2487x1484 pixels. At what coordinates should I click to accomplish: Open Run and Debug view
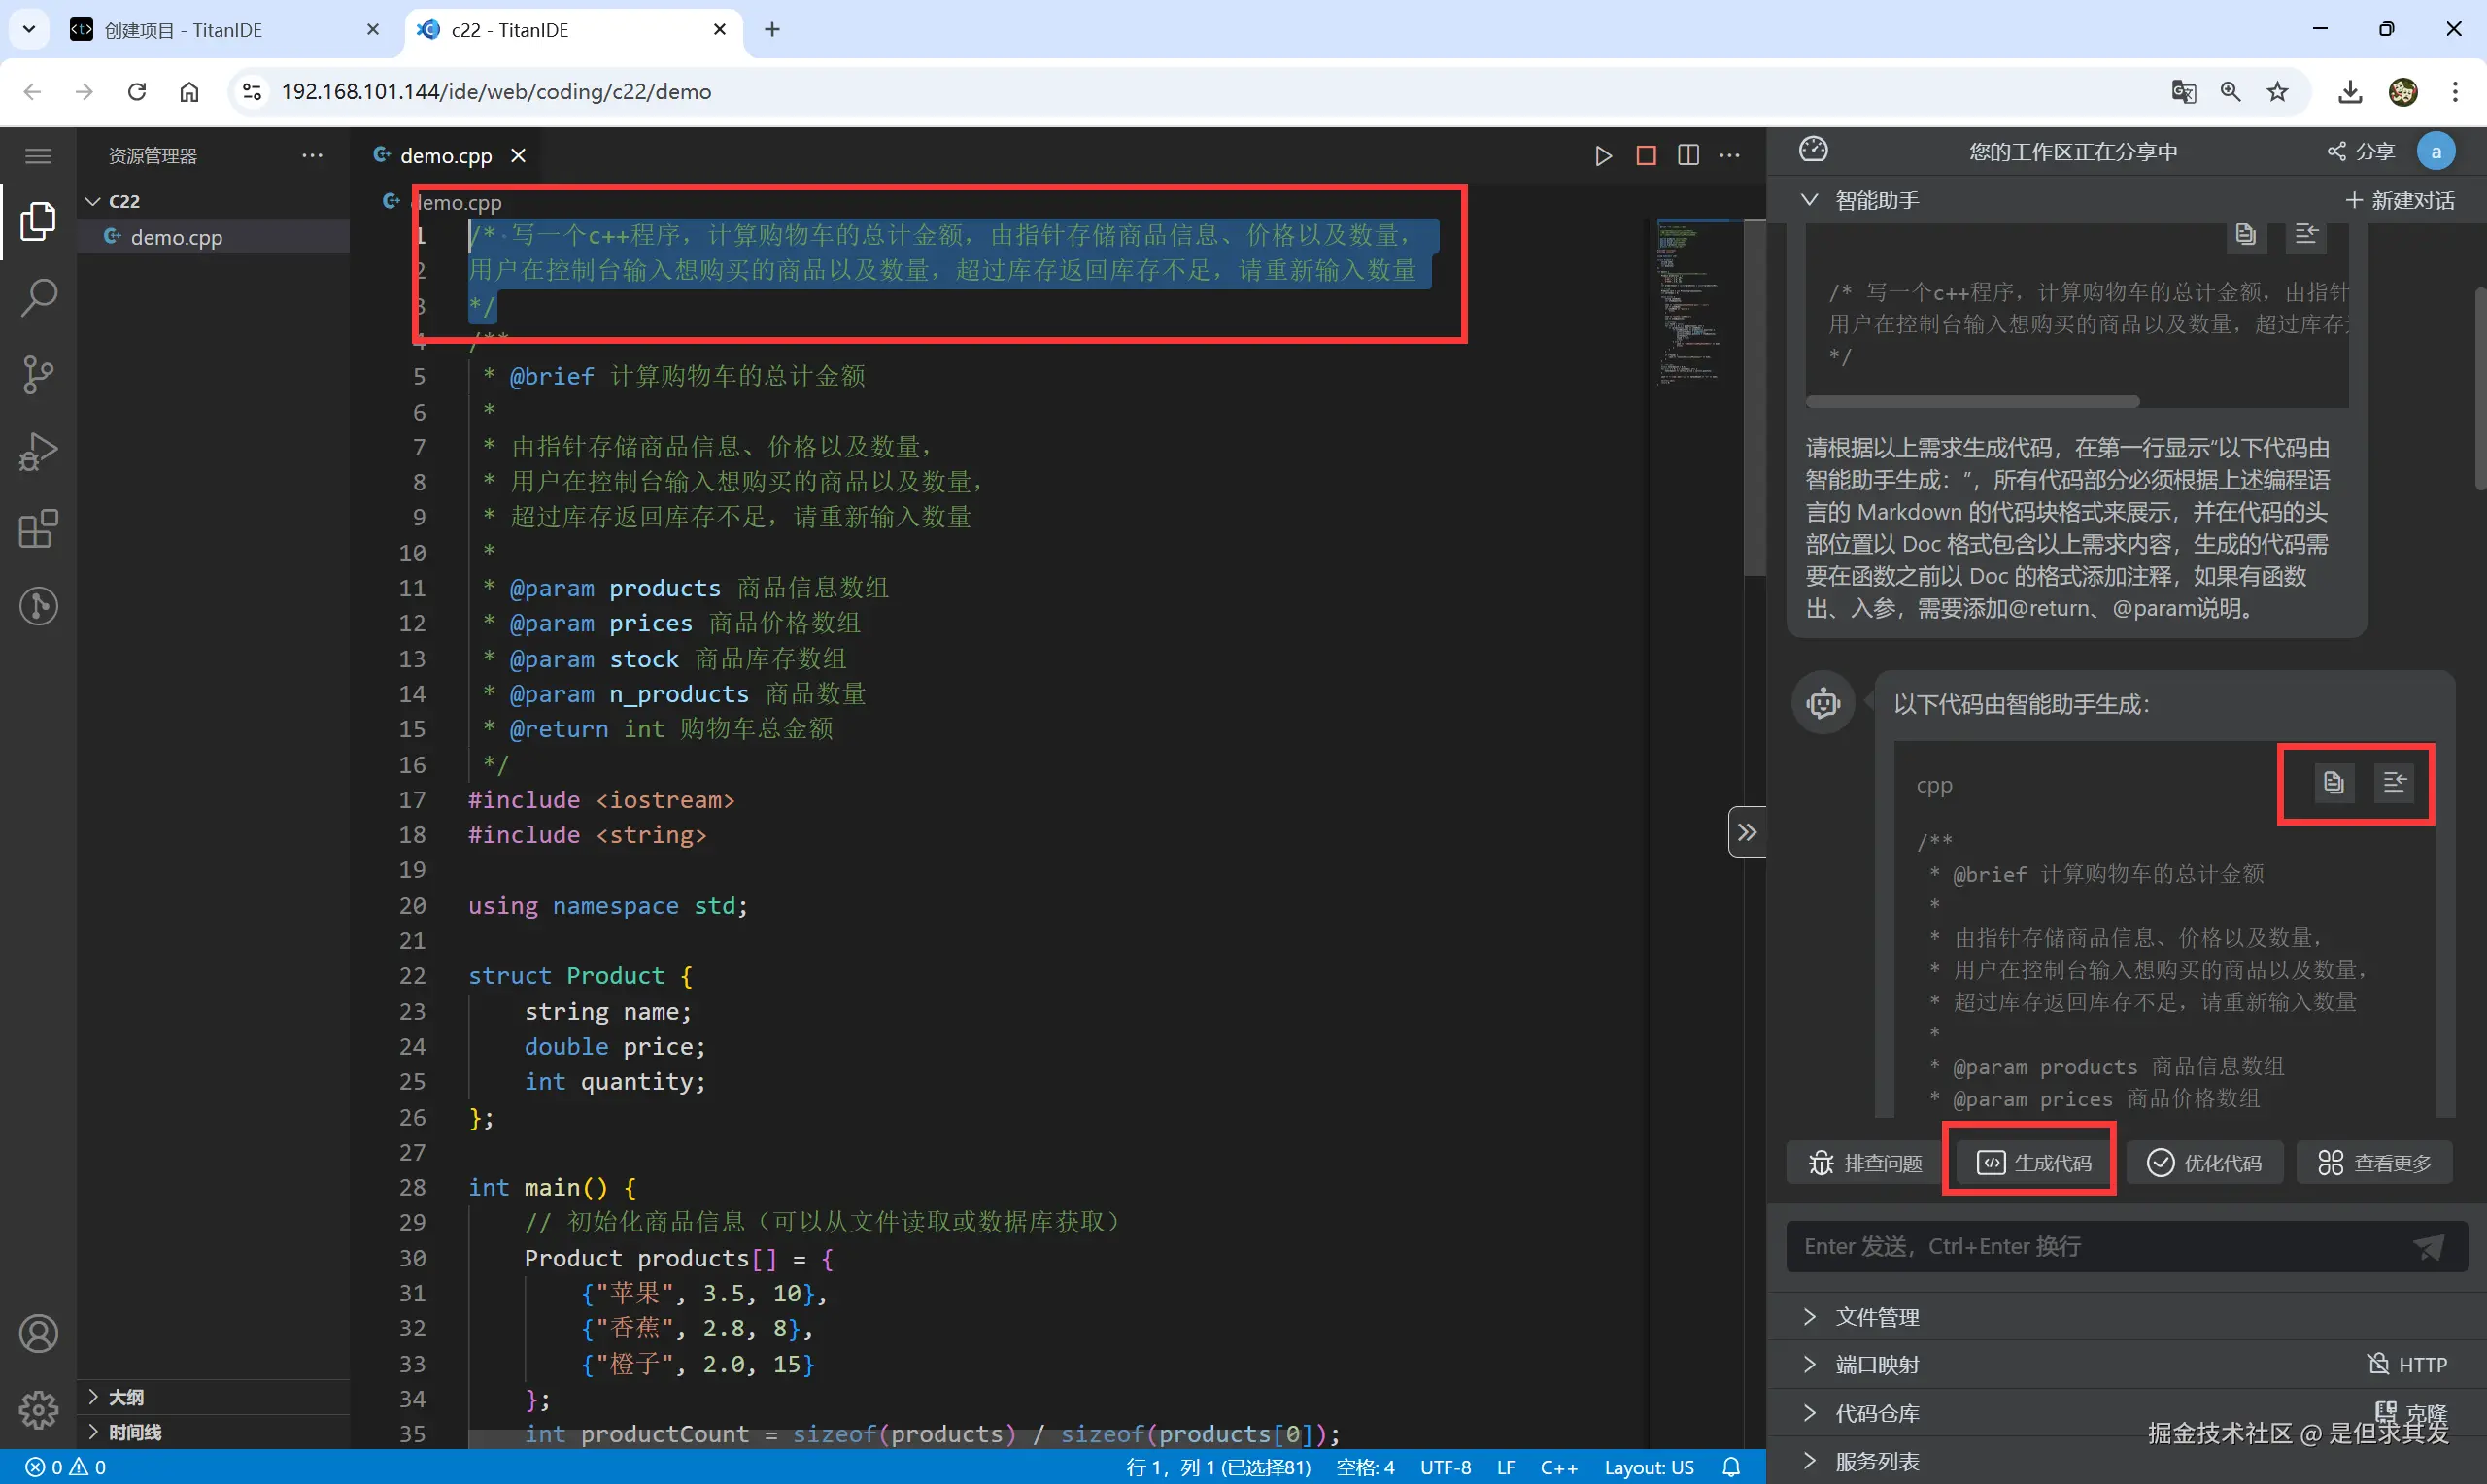coord(38,451)
